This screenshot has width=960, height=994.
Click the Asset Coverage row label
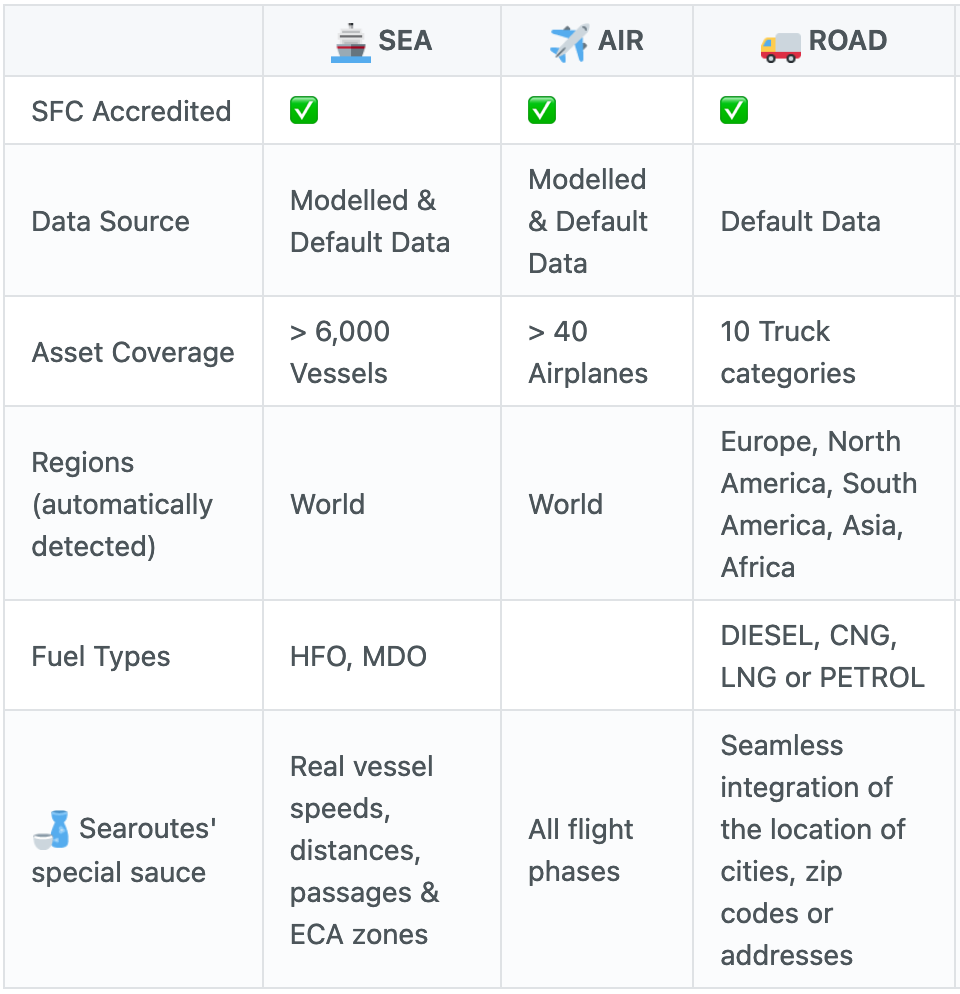pyautogui.click(x=133, y=352)
